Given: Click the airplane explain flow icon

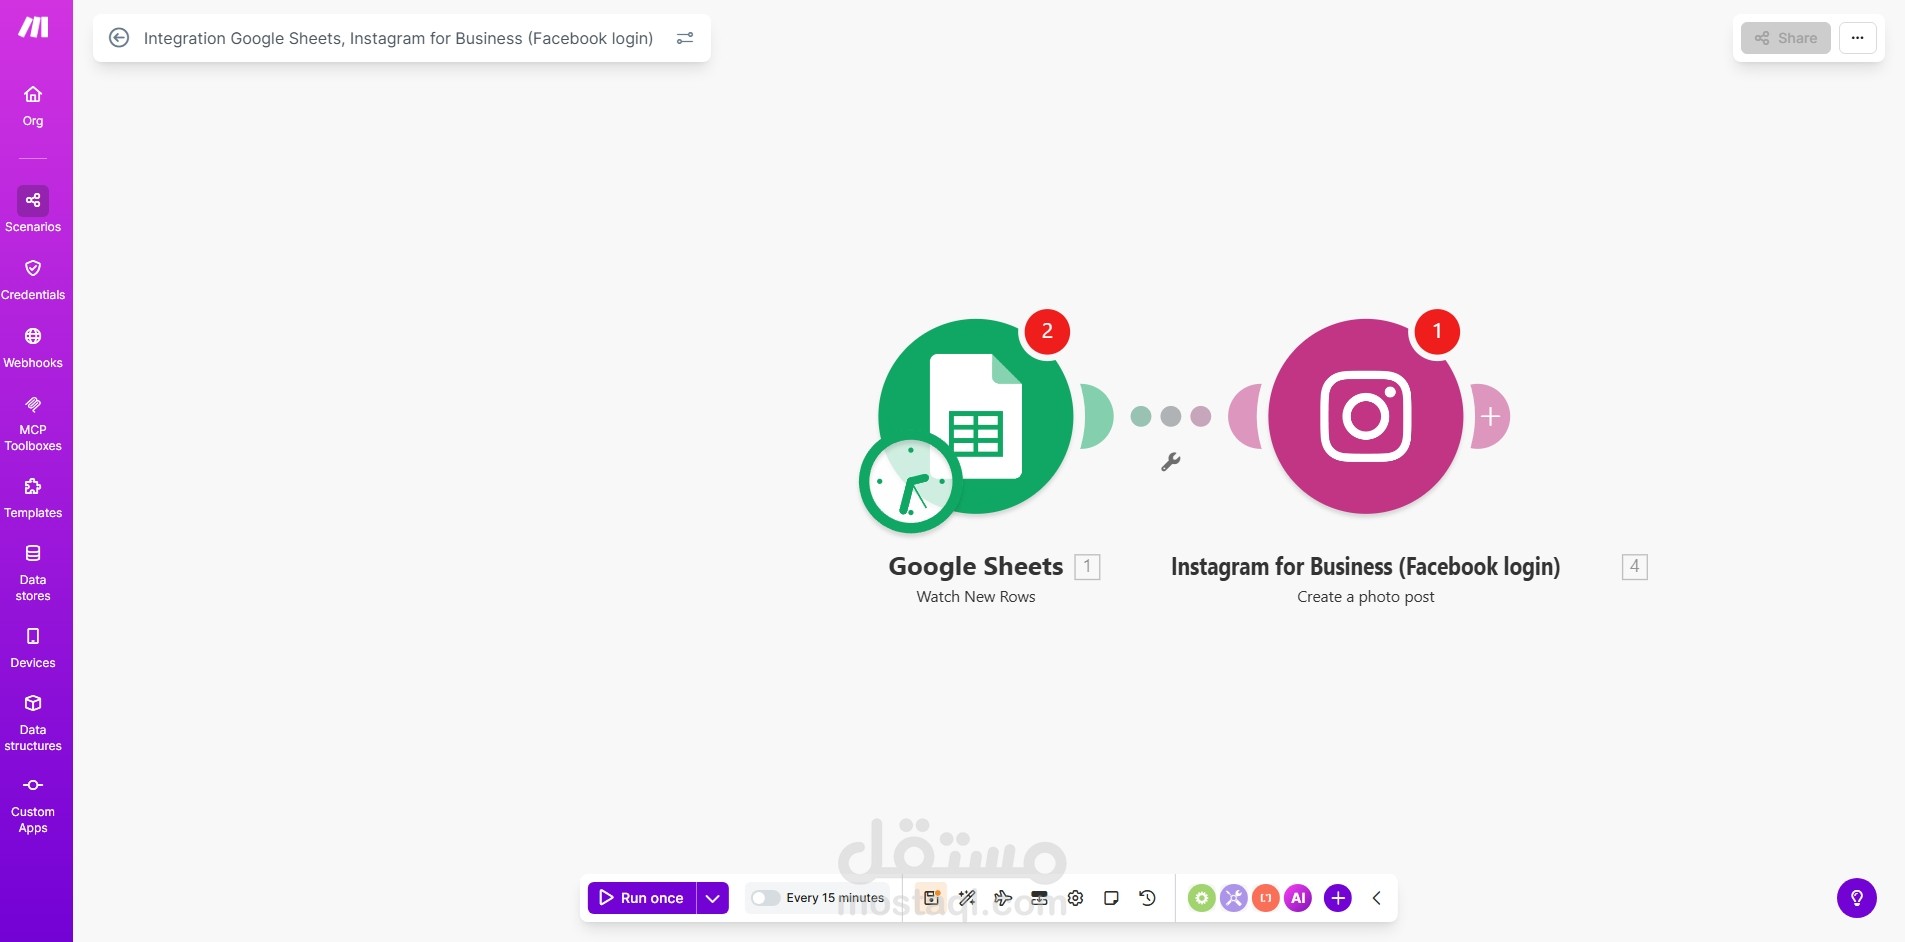Looking at the screenshot, I should click(1003, 898).
